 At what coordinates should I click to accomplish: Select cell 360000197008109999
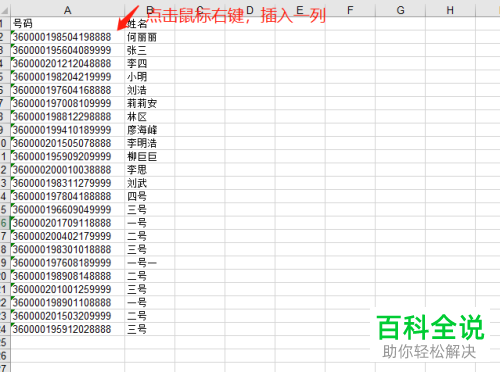(x=67, y=103)
